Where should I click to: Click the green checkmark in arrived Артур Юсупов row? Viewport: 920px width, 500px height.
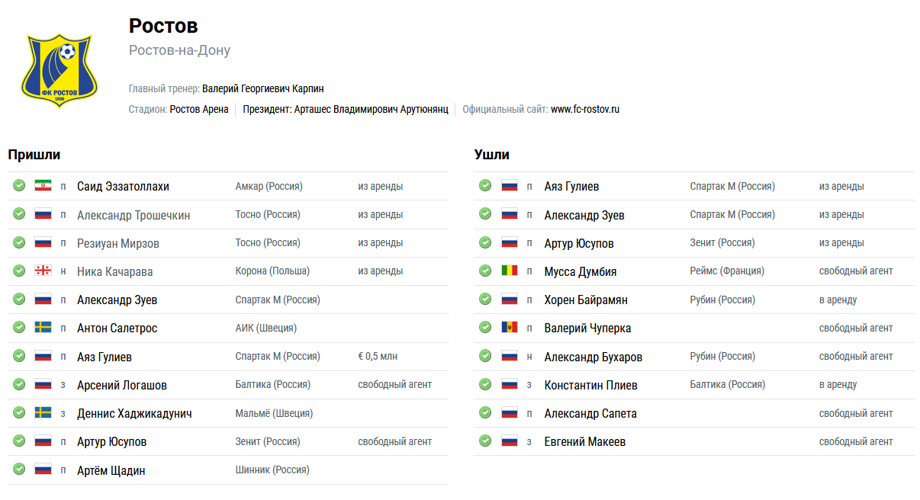coord(19,441)
